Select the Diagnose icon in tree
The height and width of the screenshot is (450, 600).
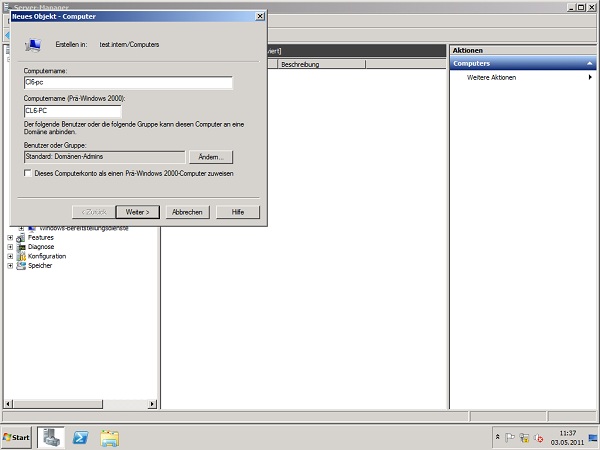21,247
